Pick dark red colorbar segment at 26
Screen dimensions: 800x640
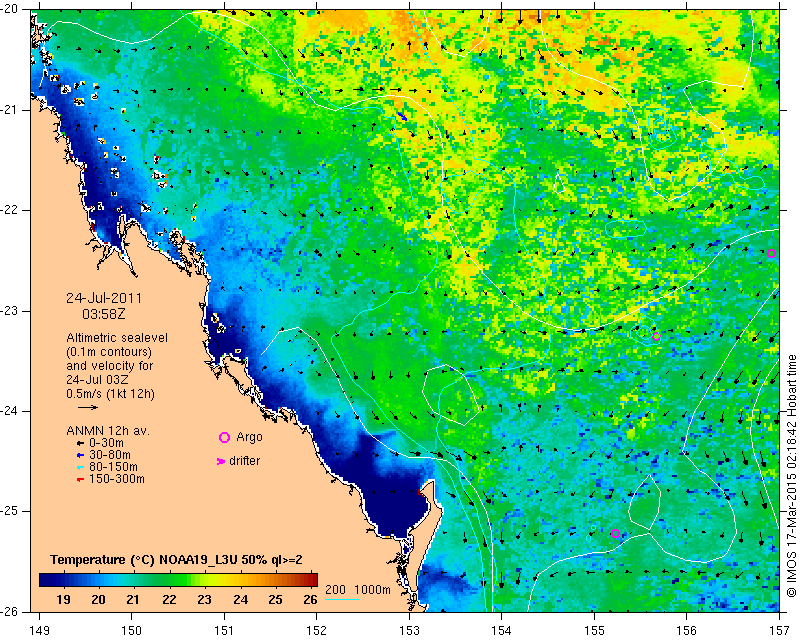click(311, 579)
